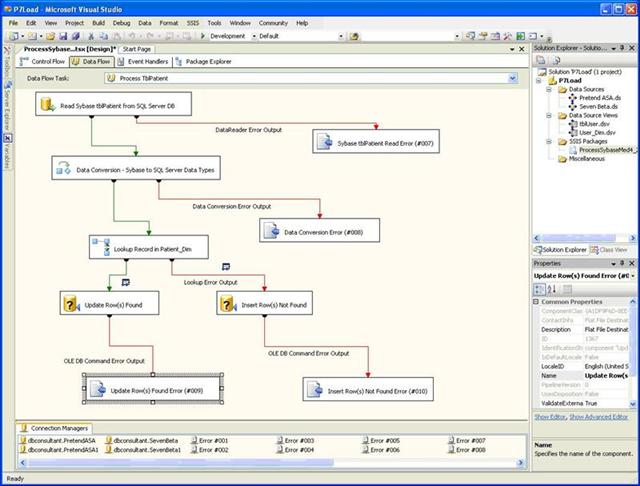
Task: Select Error #007 connection manager
Action: coord(467,441)
